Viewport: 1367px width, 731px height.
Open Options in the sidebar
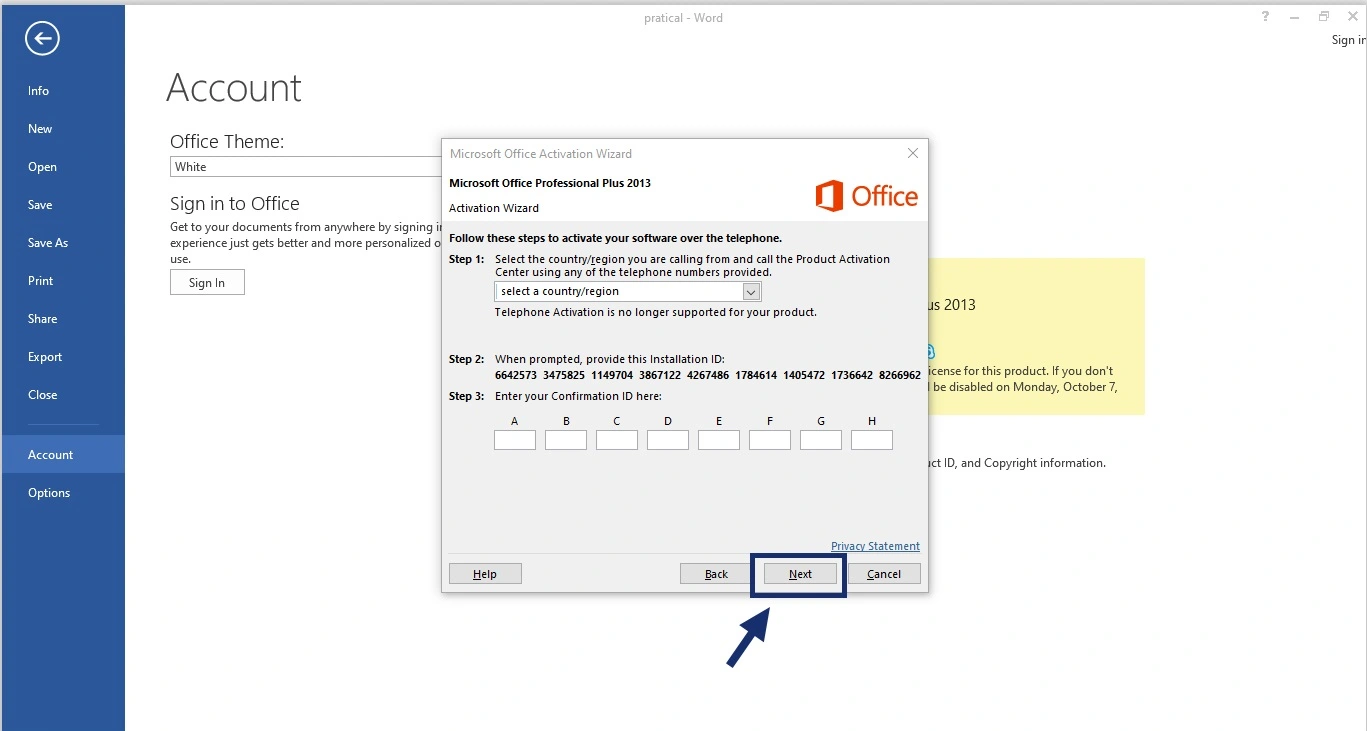pos(49,493)
